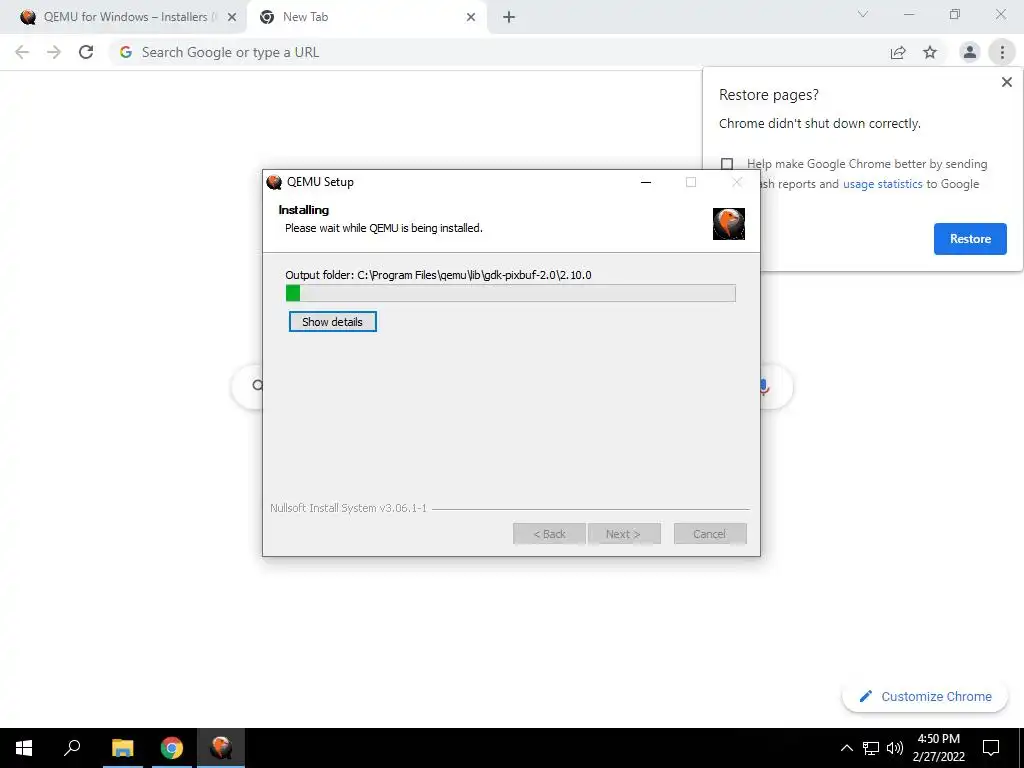Click 'Nullsoft Install System v3.06.1-1' text
This screenshot has height=768, width=1024.
pos(349,508)
